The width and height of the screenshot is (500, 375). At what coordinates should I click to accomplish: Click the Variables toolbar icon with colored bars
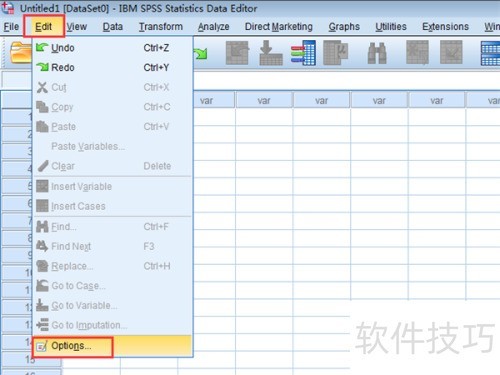(303, 53)
